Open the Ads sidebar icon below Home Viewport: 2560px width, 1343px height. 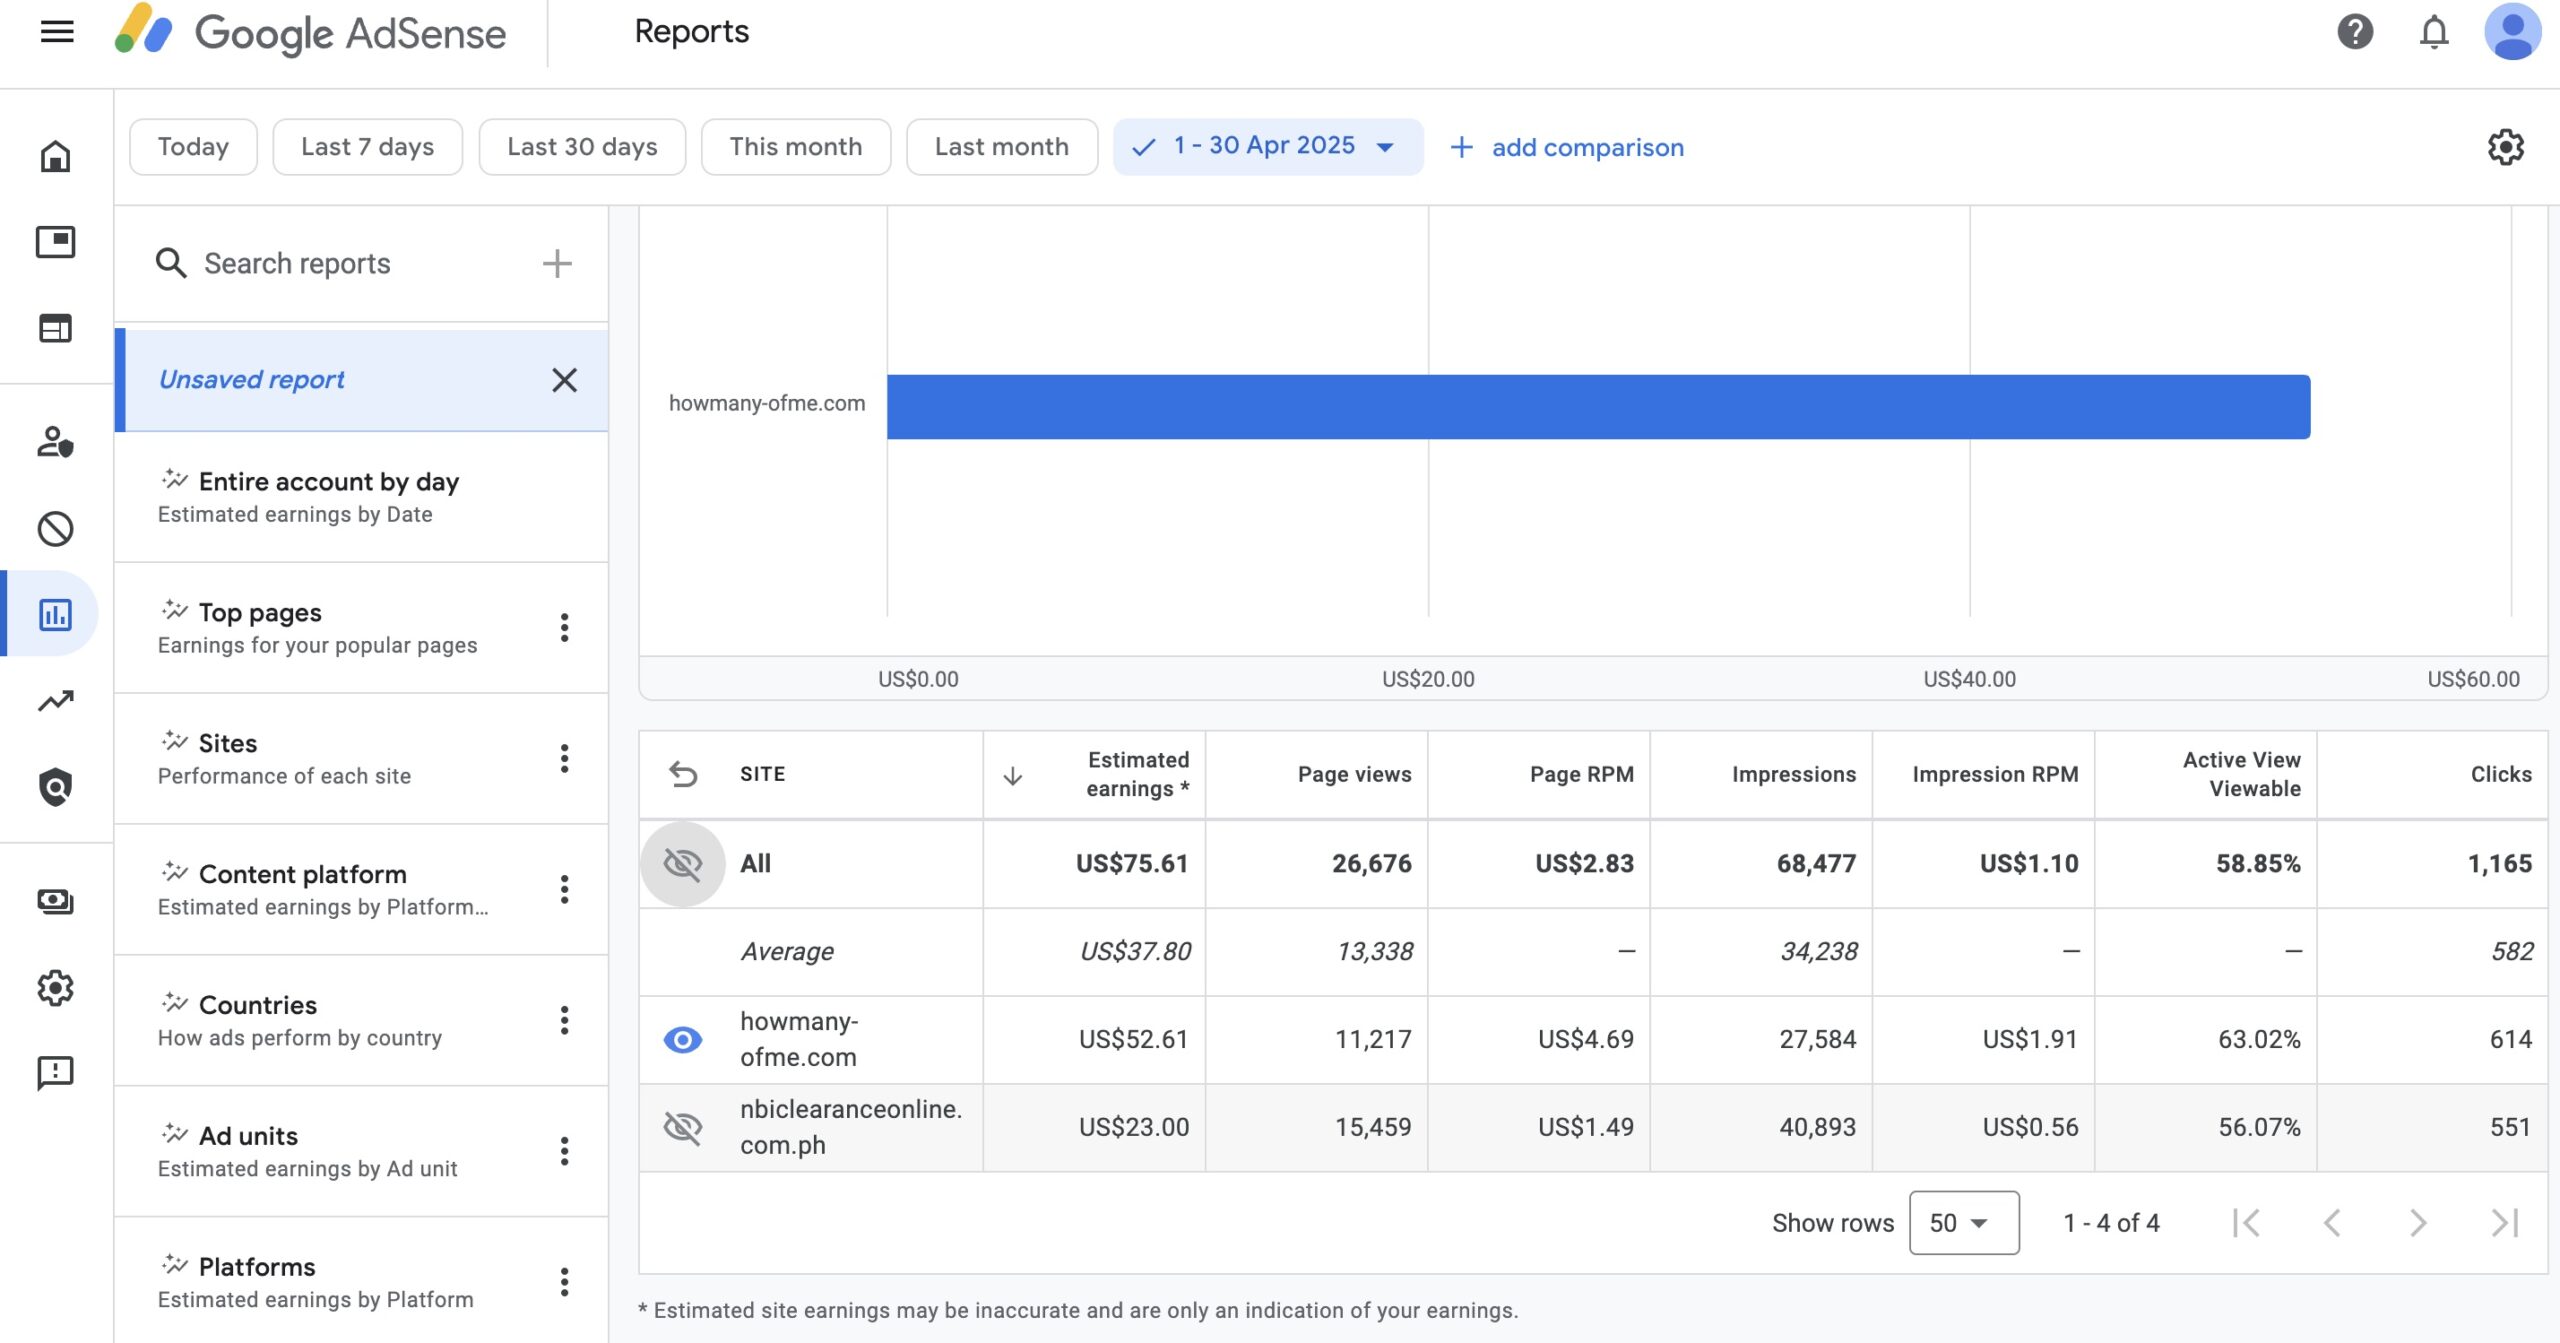(x=55, y=242)
